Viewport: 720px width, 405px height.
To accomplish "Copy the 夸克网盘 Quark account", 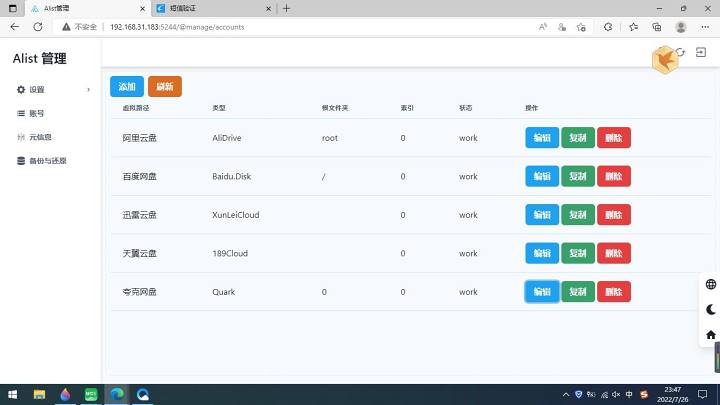I will tap(578, 292).
